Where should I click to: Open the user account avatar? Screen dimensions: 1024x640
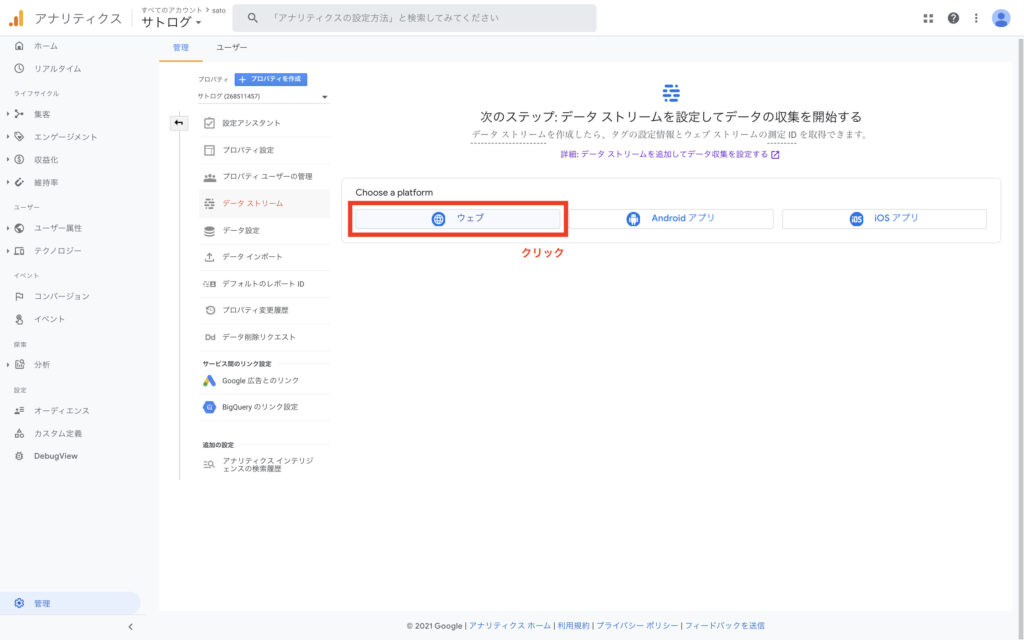point(1000,18)
